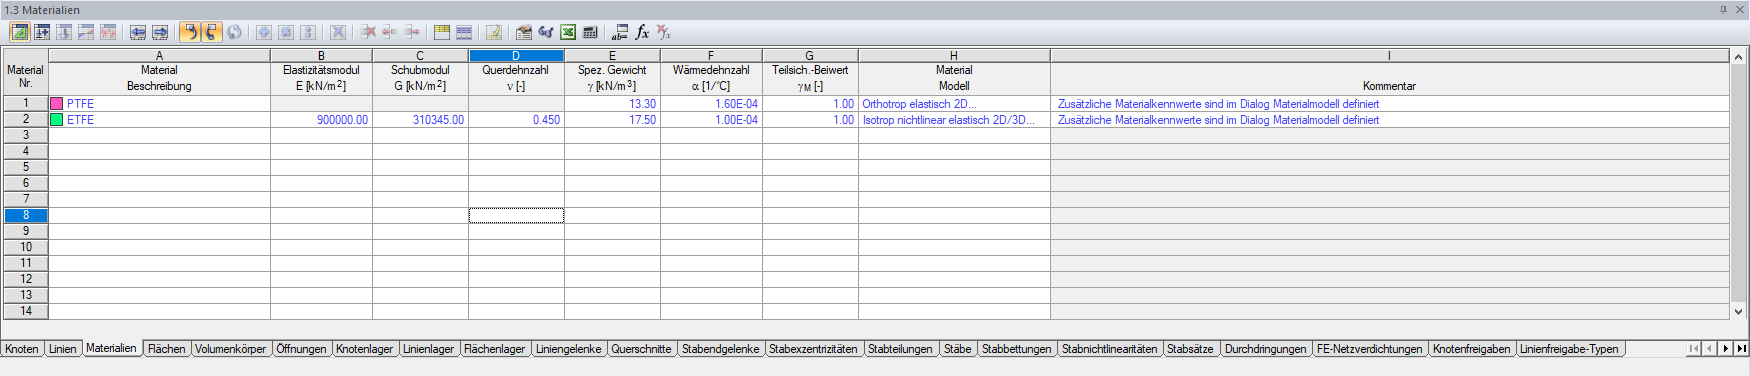The image size is (1750, 376).
Task: Click the blue-striped table view icon
Action: 464,32
